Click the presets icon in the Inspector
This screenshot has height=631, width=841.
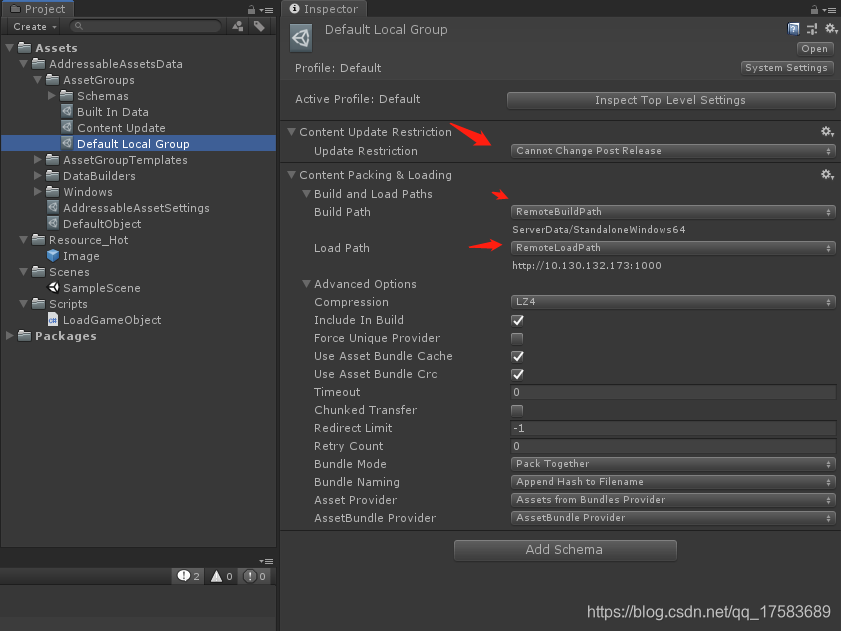coord(812,28)
